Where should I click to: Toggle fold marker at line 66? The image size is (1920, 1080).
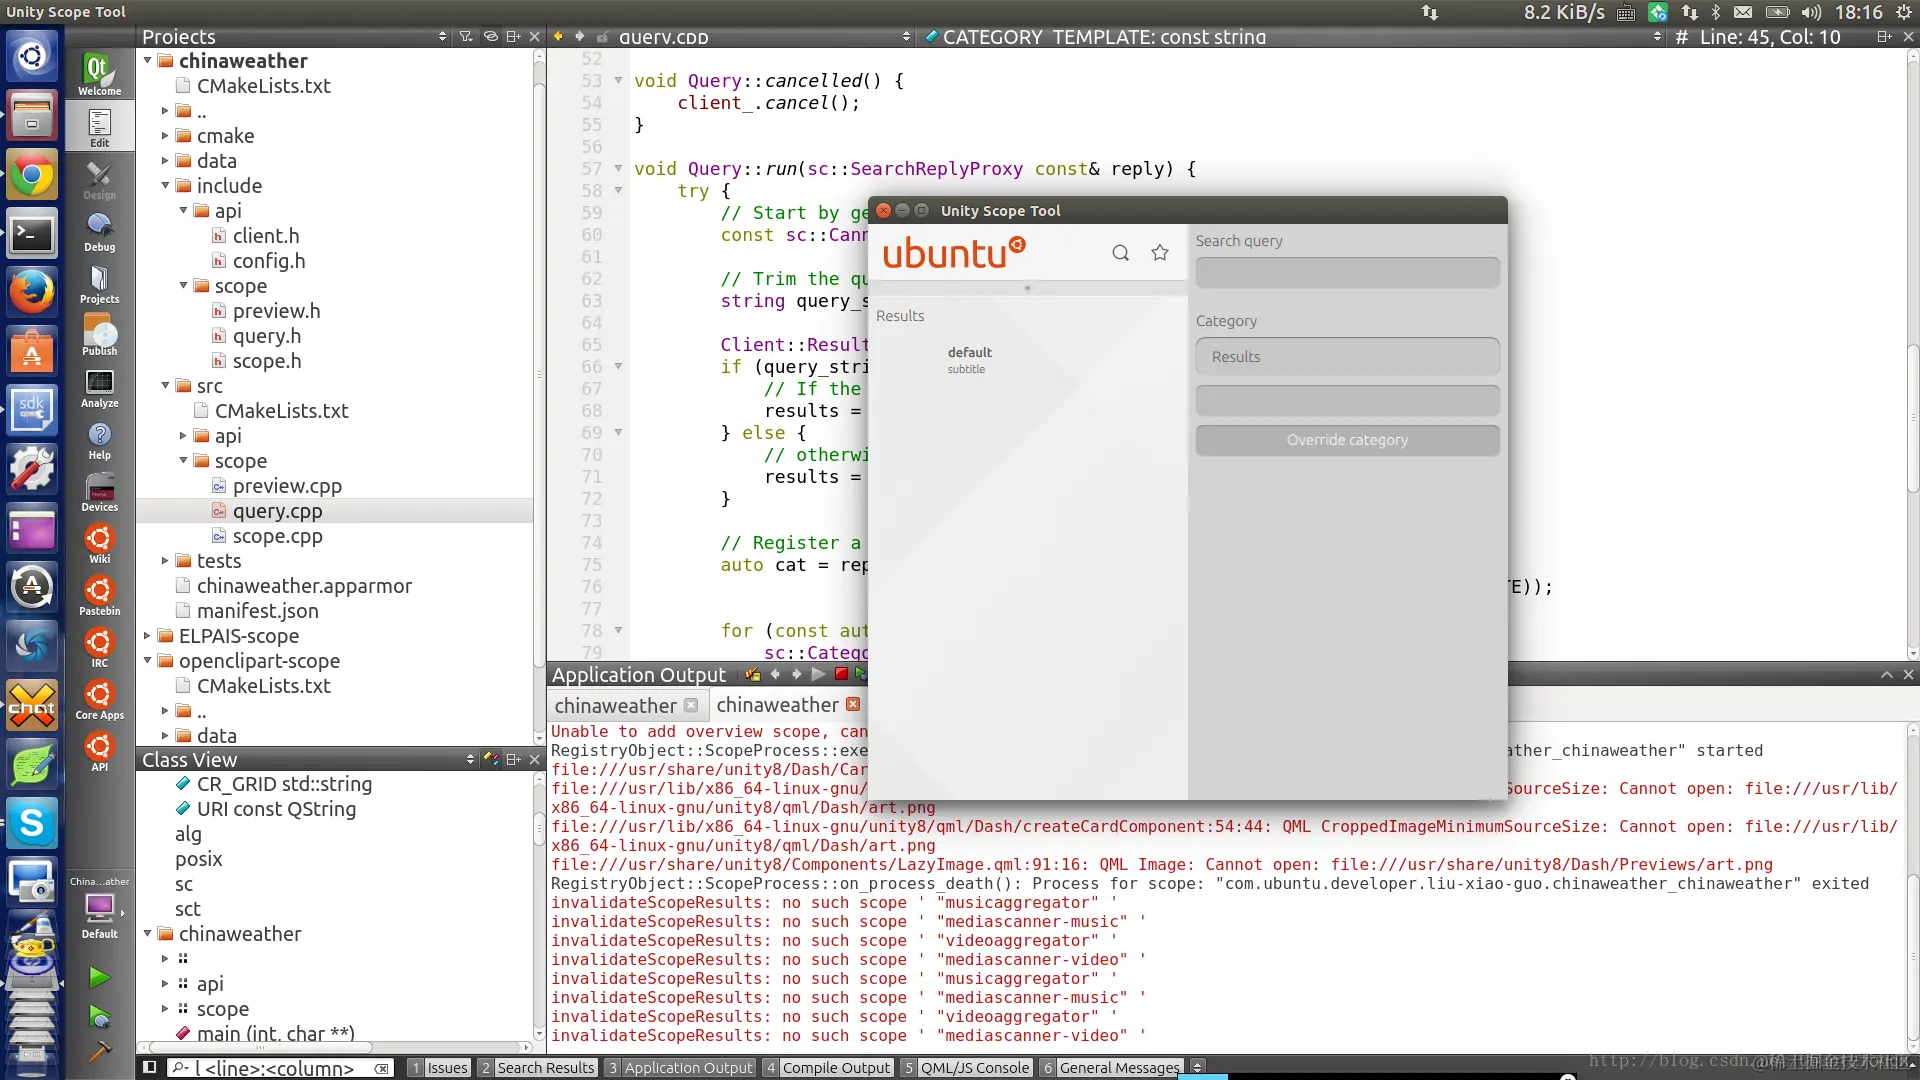point(618,367)
